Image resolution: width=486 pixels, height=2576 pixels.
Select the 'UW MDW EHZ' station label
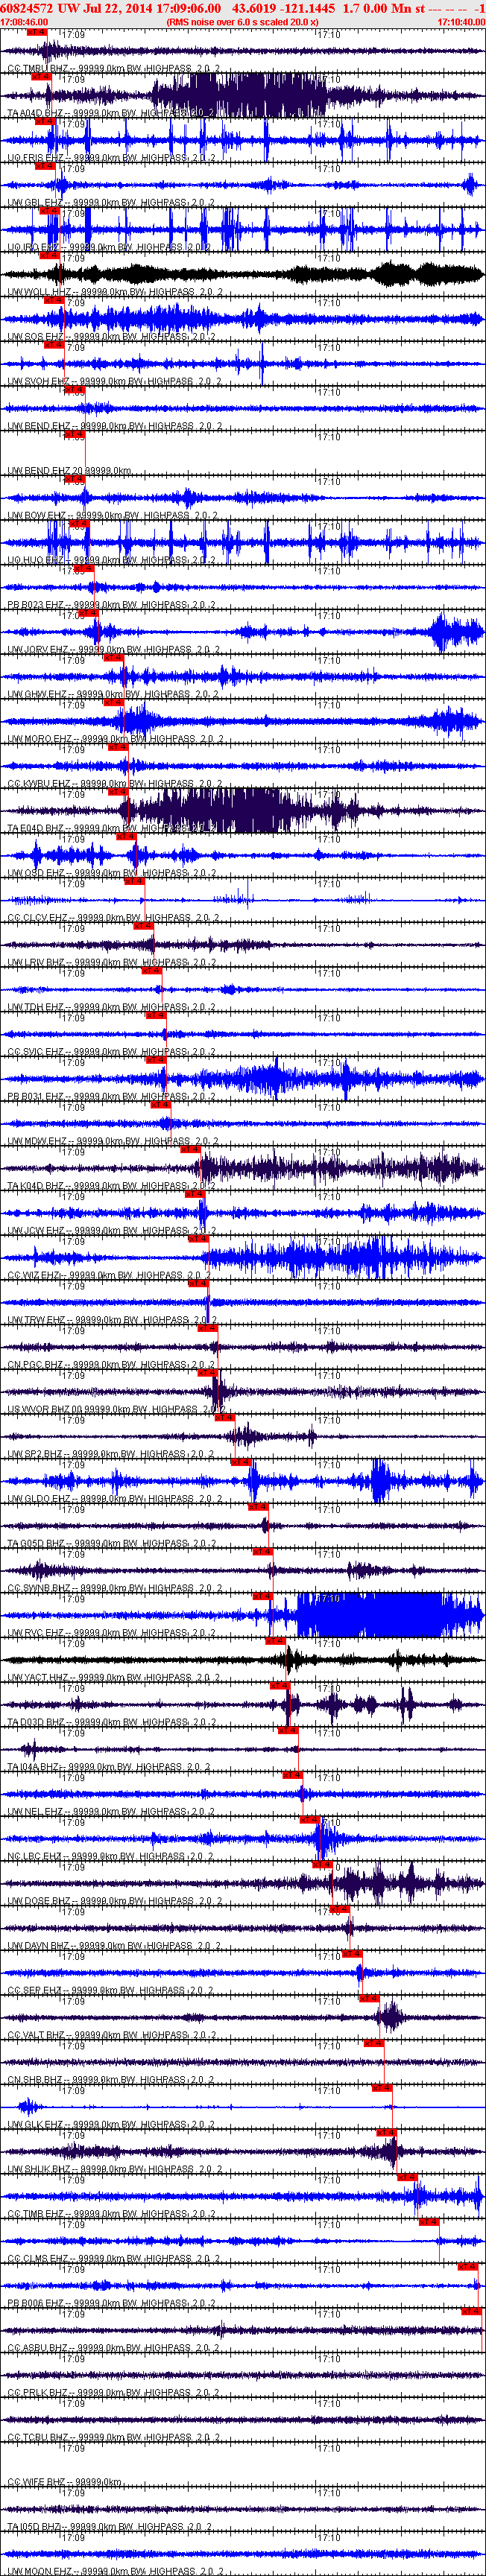point(37,1141)
